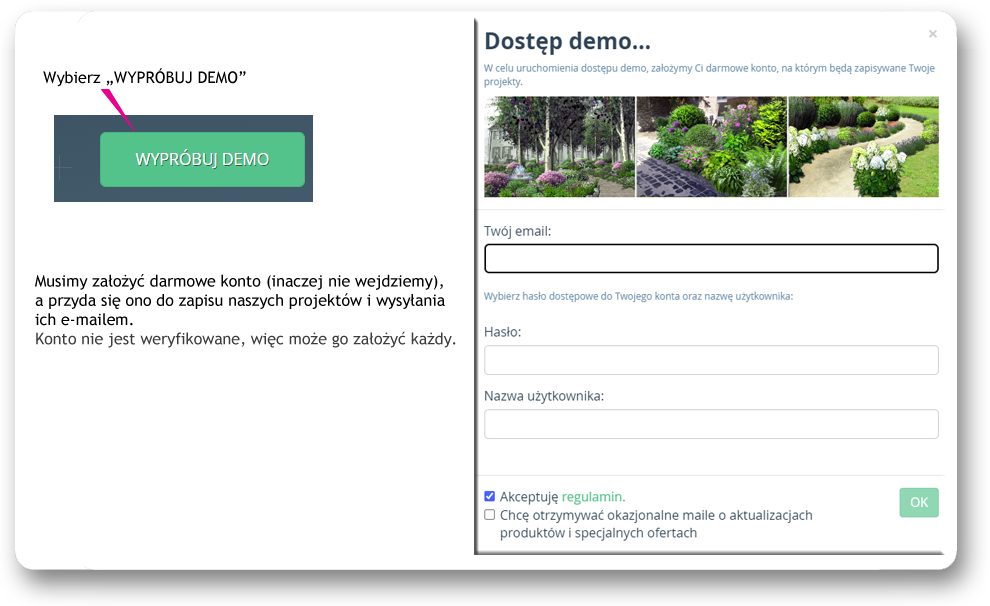Close the Dostęp demo dialog

point(932,34)
